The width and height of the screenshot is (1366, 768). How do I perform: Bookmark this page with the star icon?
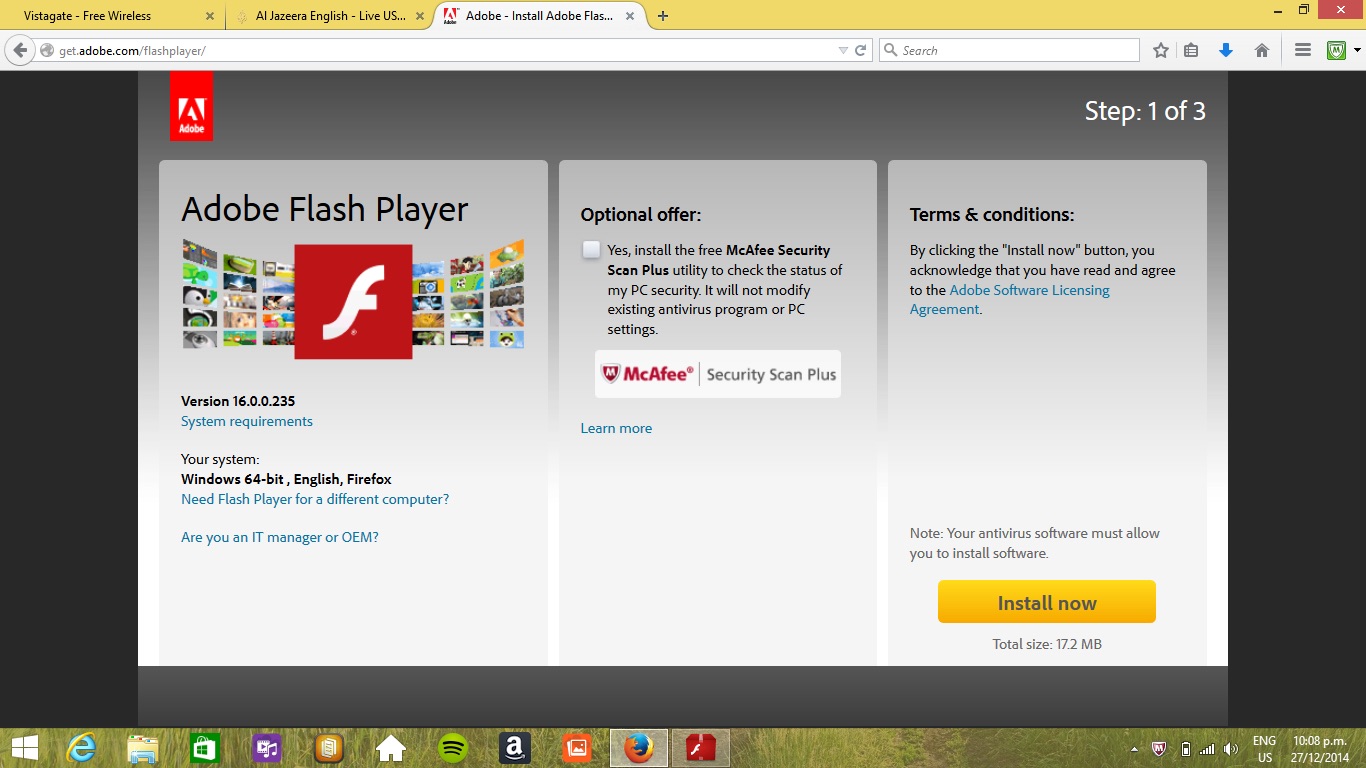tap(1160, 50)
